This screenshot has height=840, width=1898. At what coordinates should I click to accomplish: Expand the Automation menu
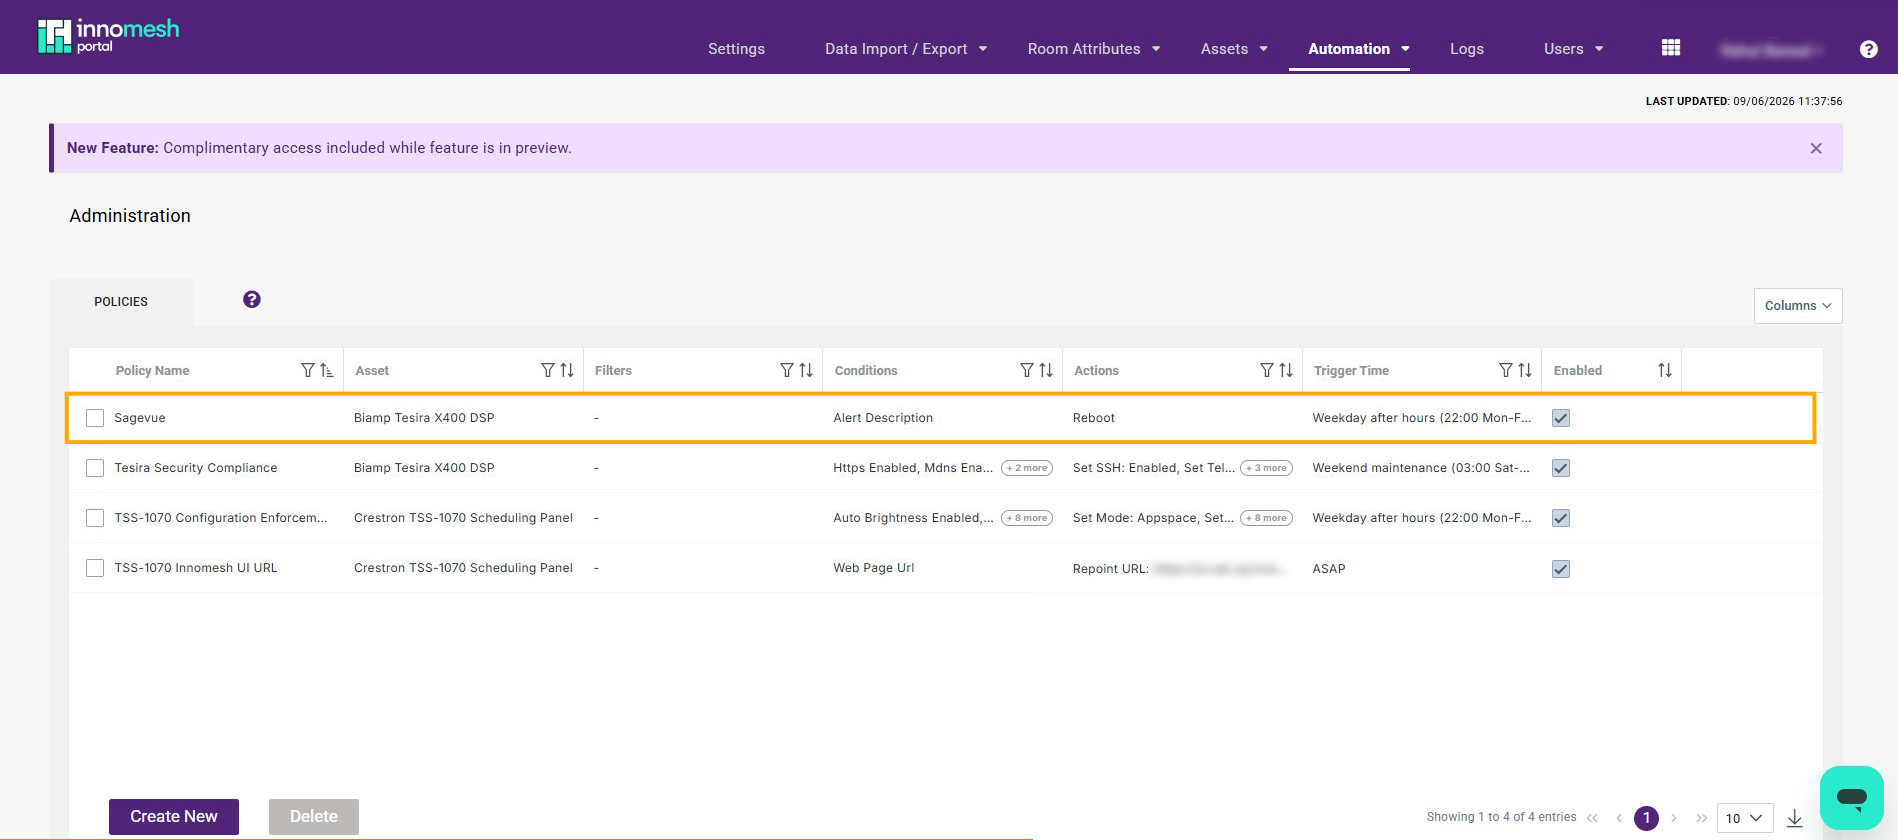pos(1359,49)
